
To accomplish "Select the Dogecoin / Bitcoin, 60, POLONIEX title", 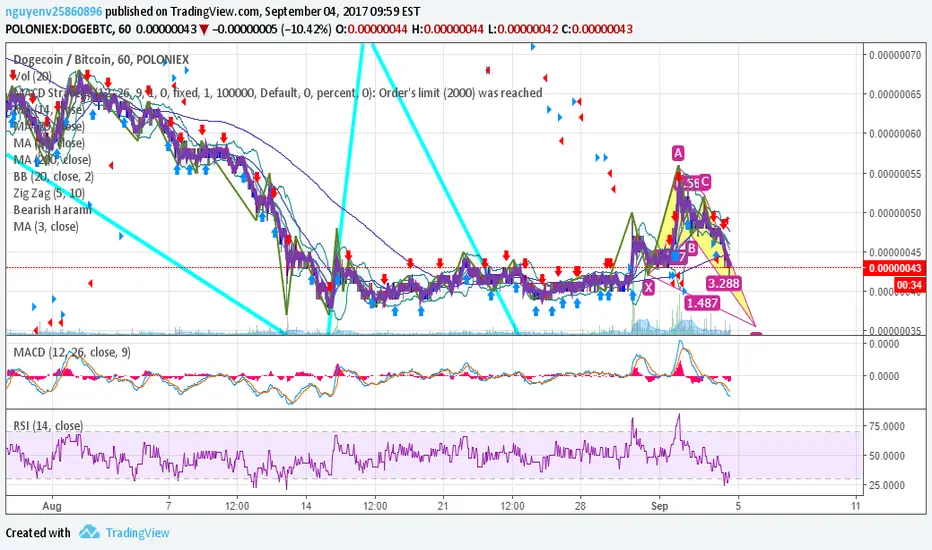I will (x=101, y=59).
